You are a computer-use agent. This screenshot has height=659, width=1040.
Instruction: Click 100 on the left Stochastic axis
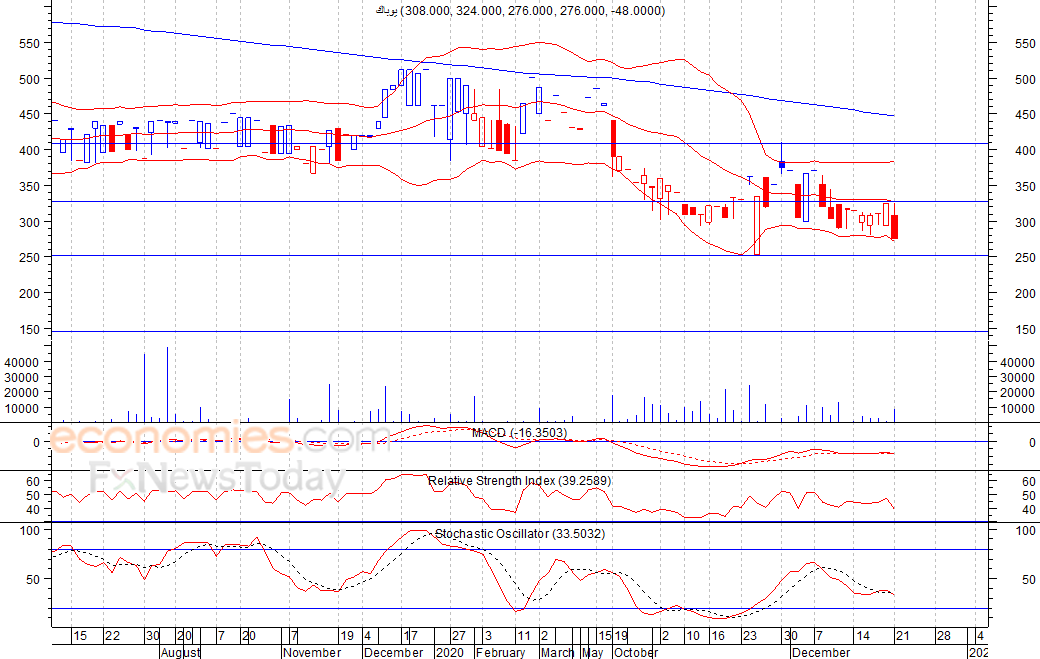[x=30, y=531]
